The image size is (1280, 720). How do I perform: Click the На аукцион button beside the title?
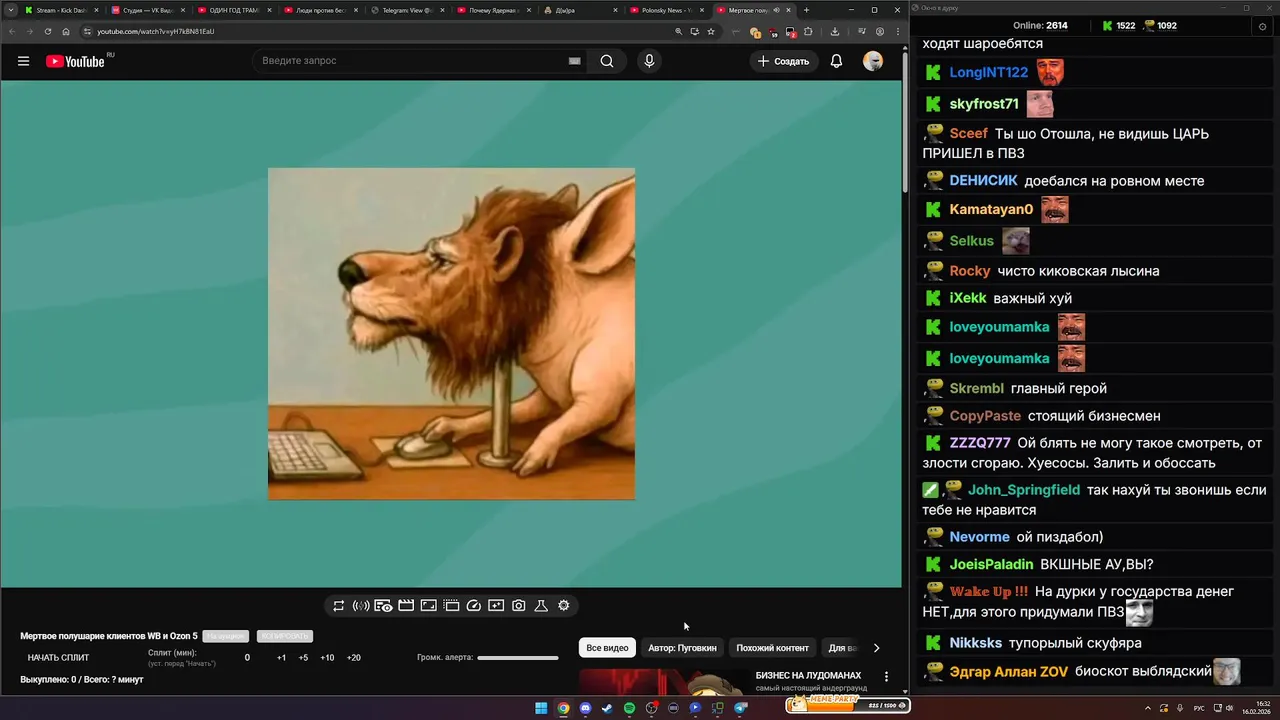pos(225,636)
